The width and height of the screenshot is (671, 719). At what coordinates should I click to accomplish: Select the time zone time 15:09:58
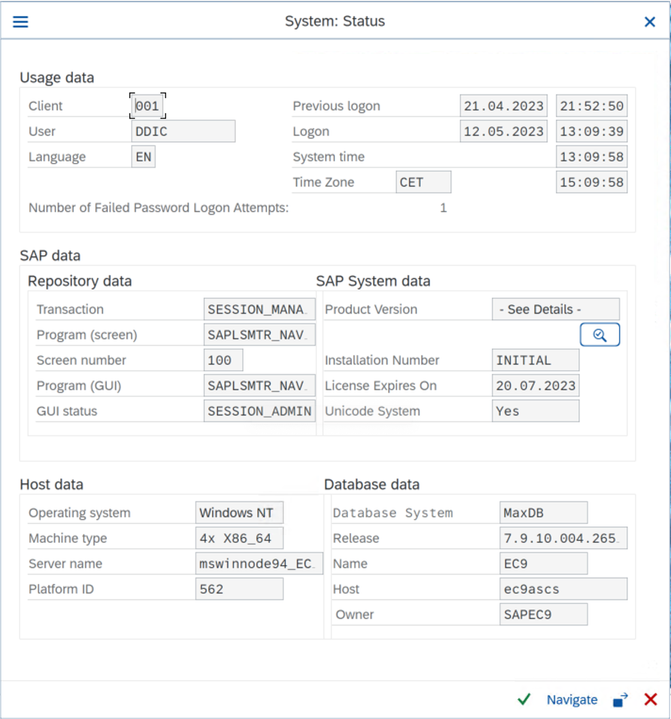591,183
